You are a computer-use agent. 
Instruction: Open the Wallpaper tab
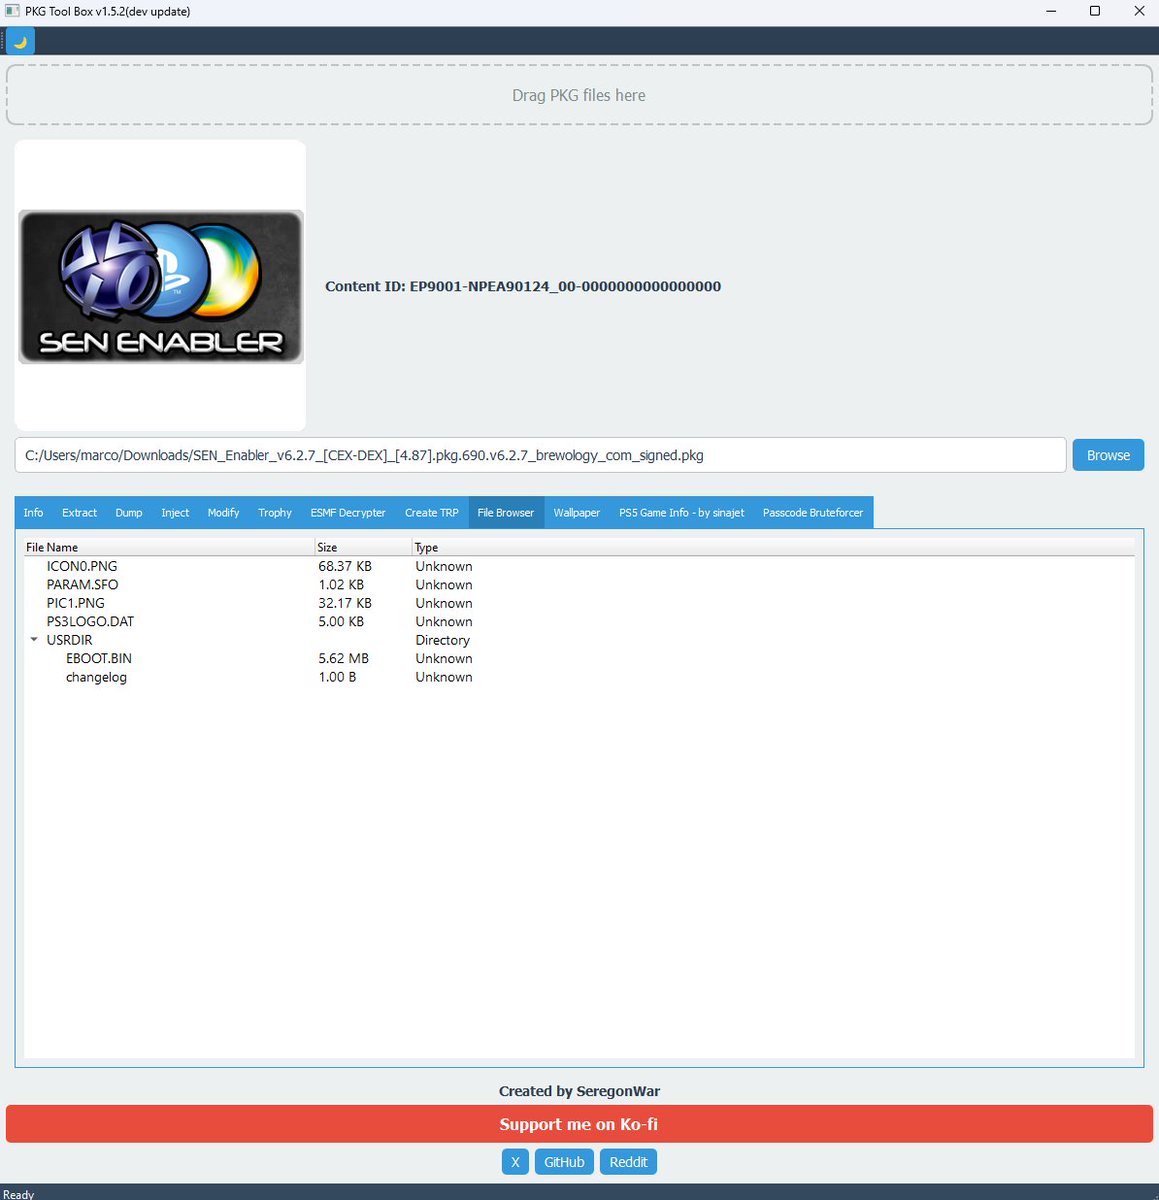point(577,512)
